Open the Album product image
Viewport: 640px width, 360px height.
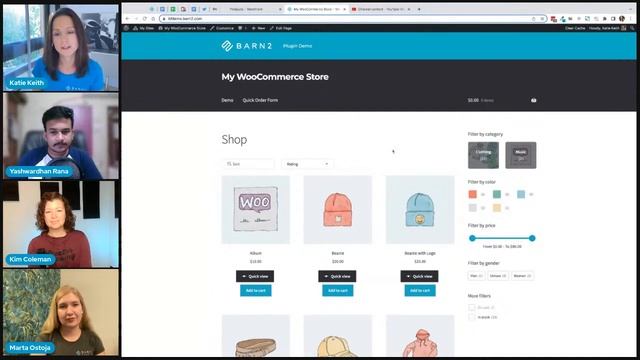pos(256,210)
